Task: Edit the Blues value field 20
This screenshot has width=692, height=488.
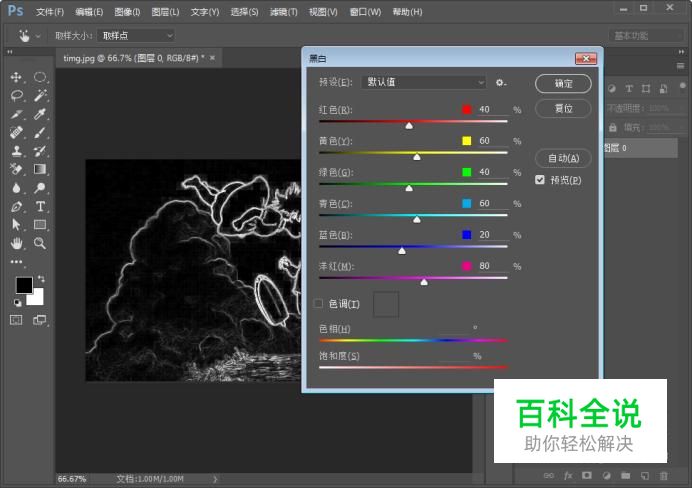Action: click(x=492, y=234)
